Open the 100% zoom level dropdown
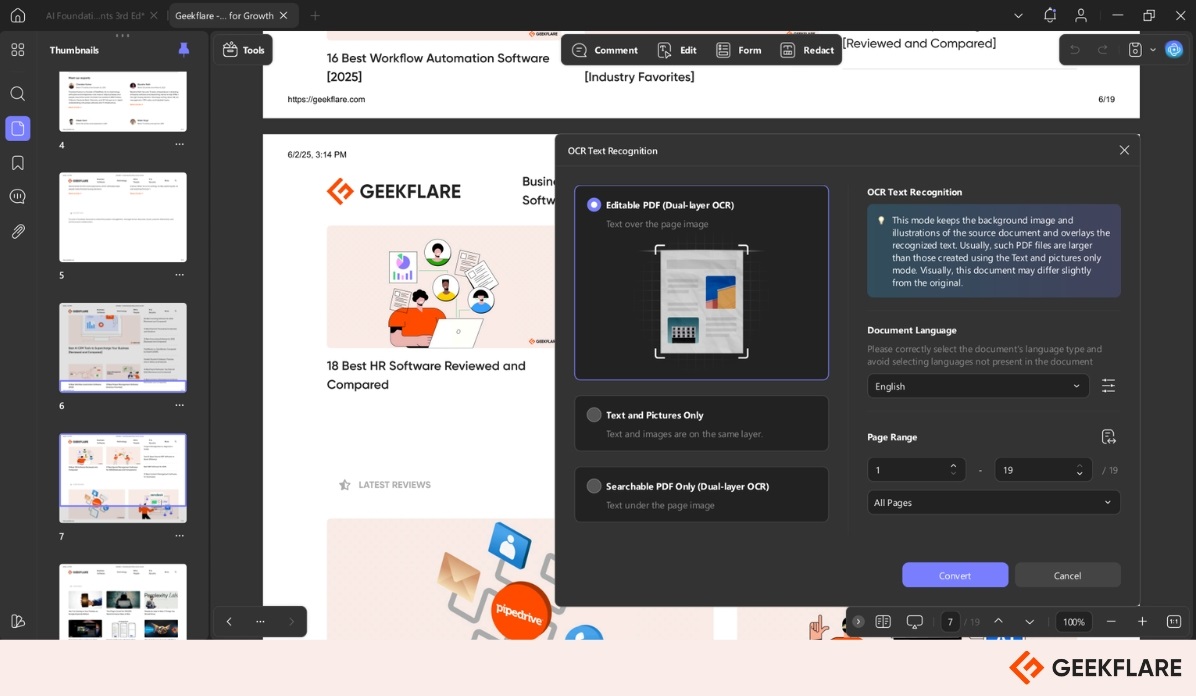Image resolution: width=1196 pixels, height=696 pixels. (x=1074, y=621)
